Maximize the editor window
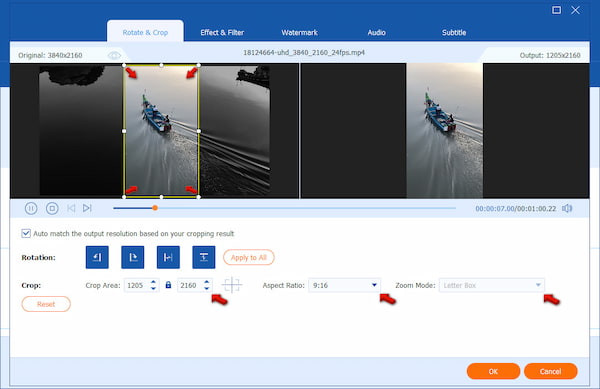600x389 pixels. pyautogui.click(x=556, y=10)
